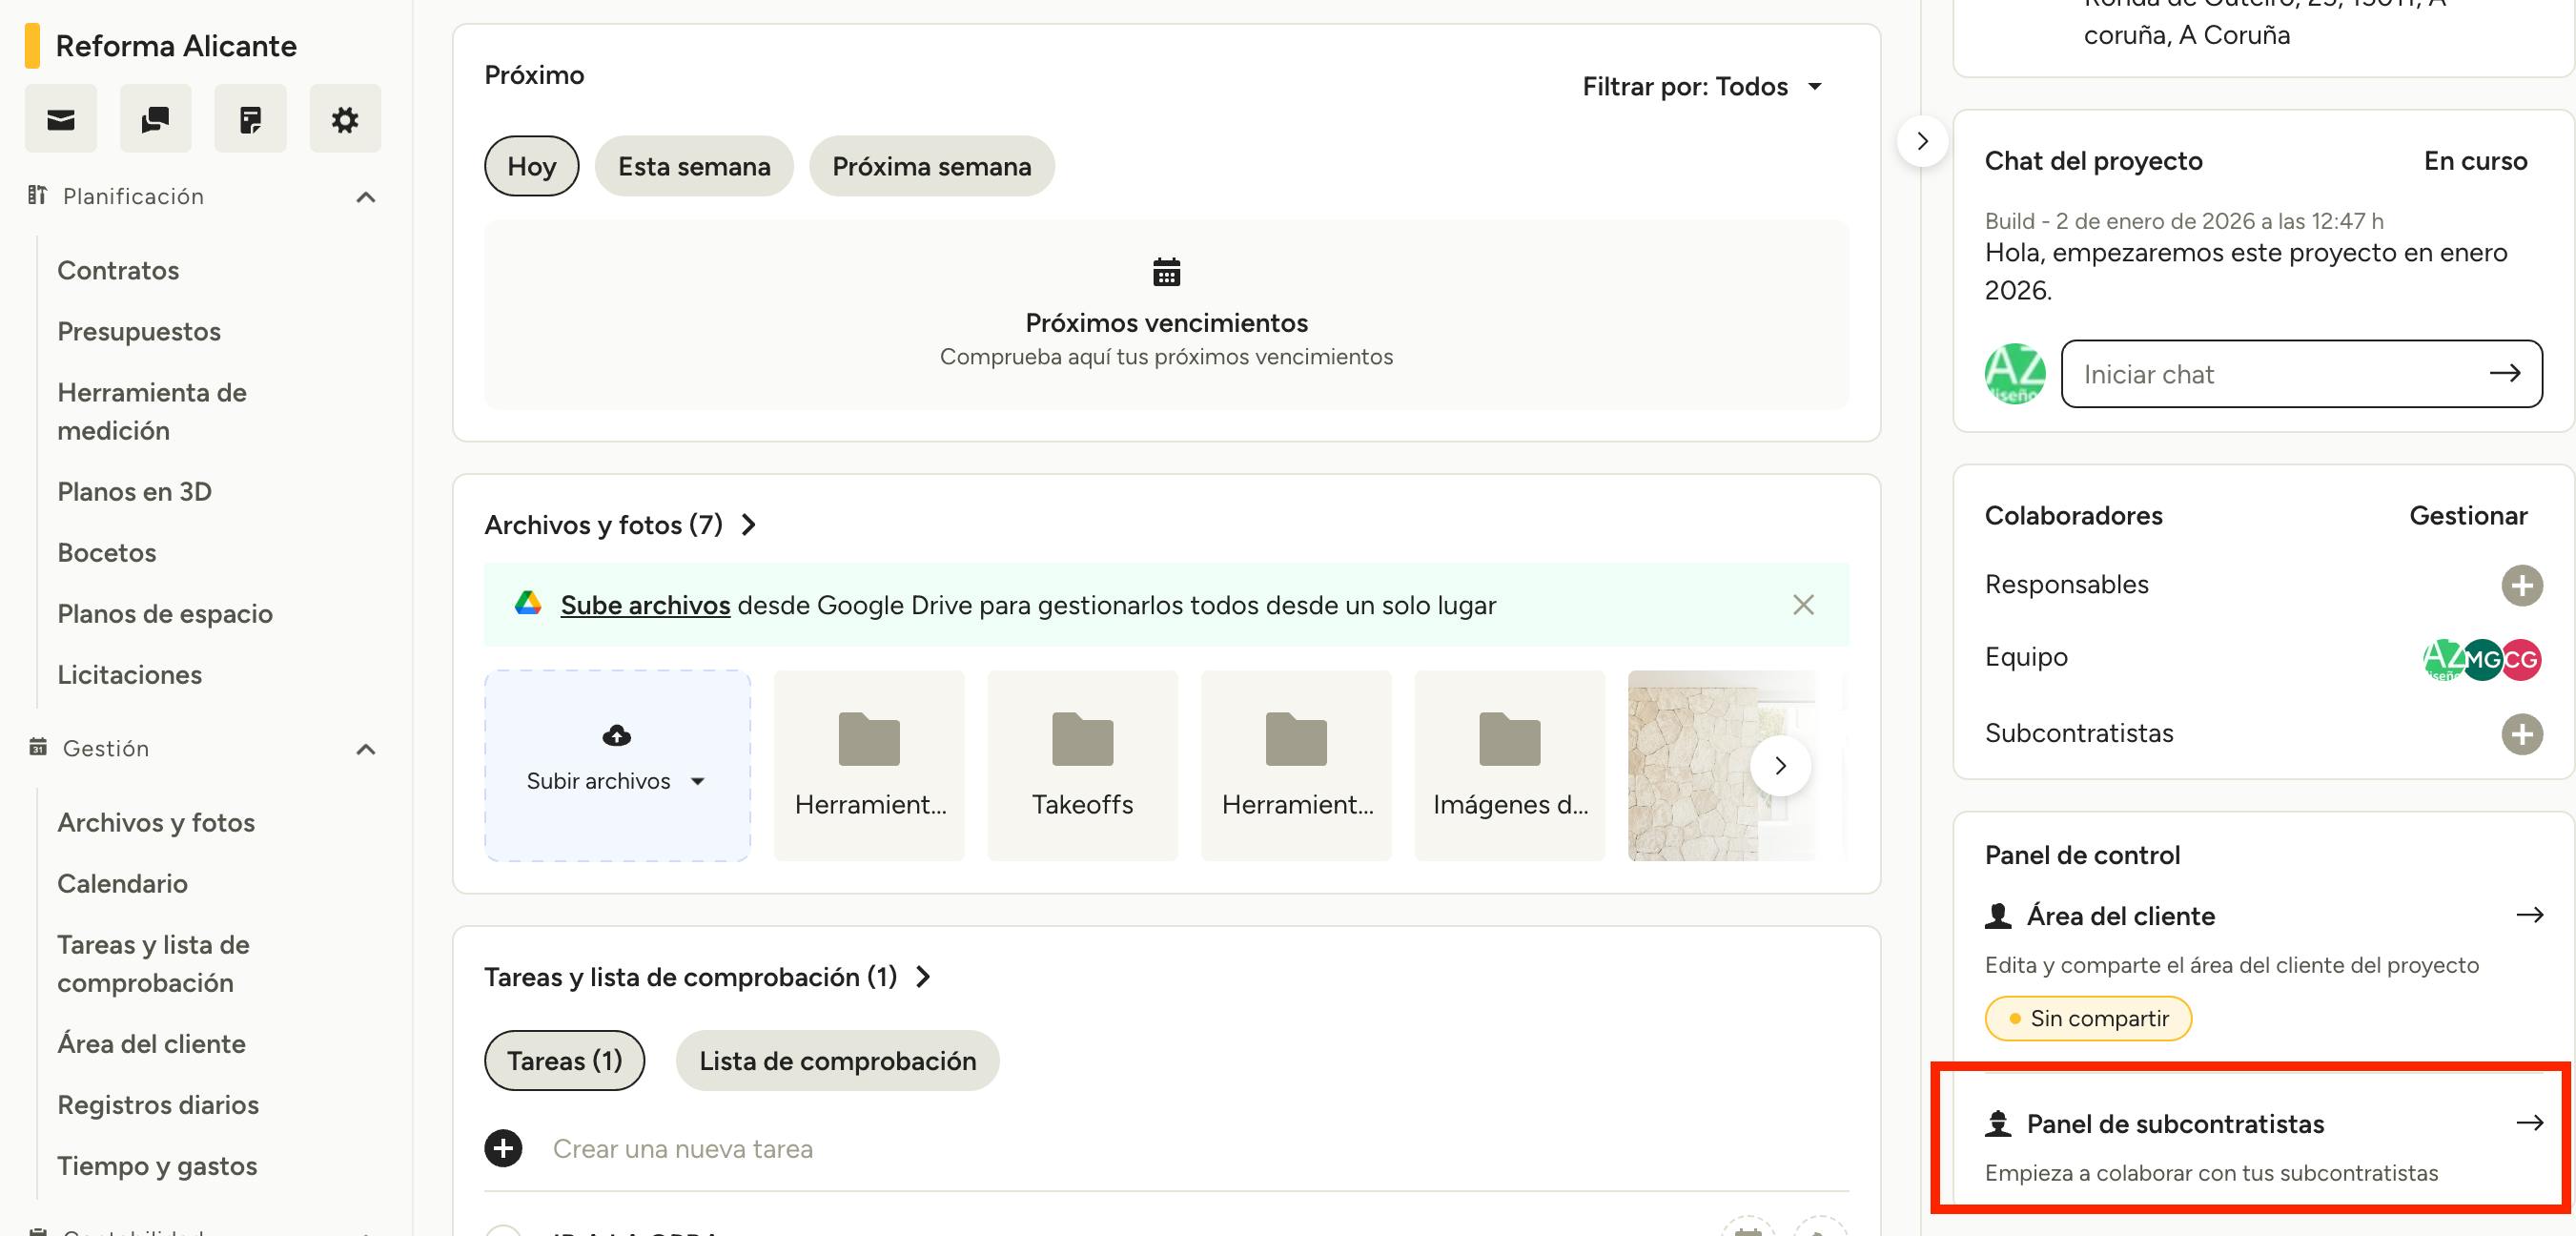Screen dimensions: 2576x1236
Task: Open the mail envelope icon
Action: 61,120
